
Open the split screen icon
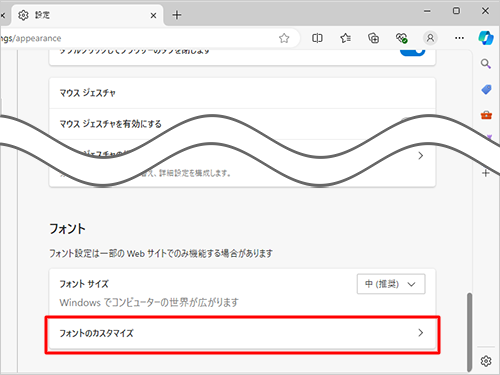317,38
